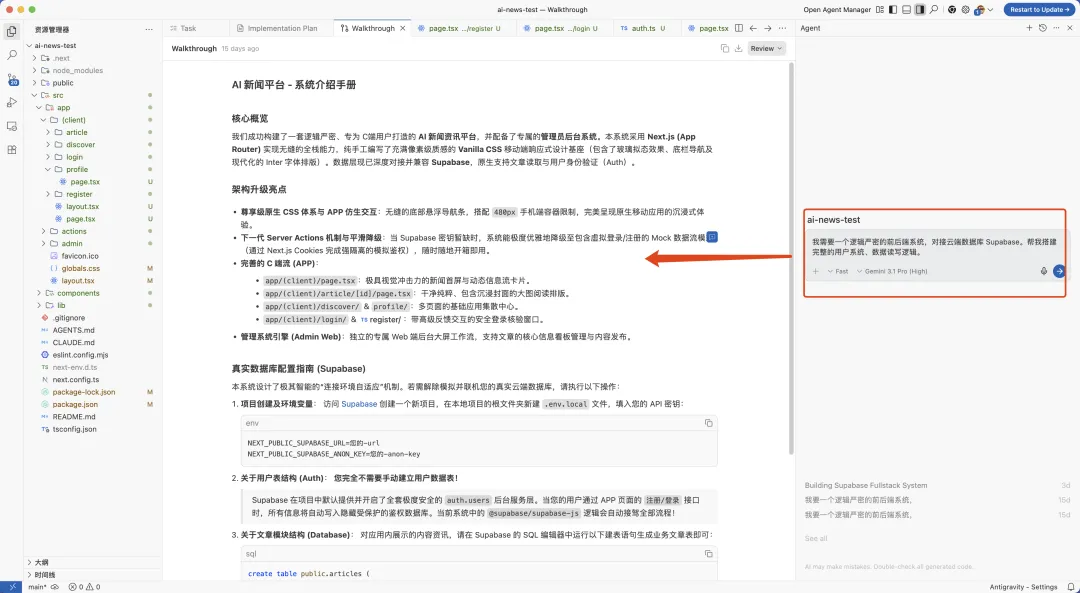This screenshot has width=1080, height=593.
Task: Toggle the bottom panel visibility
Action: click(906, 10)
